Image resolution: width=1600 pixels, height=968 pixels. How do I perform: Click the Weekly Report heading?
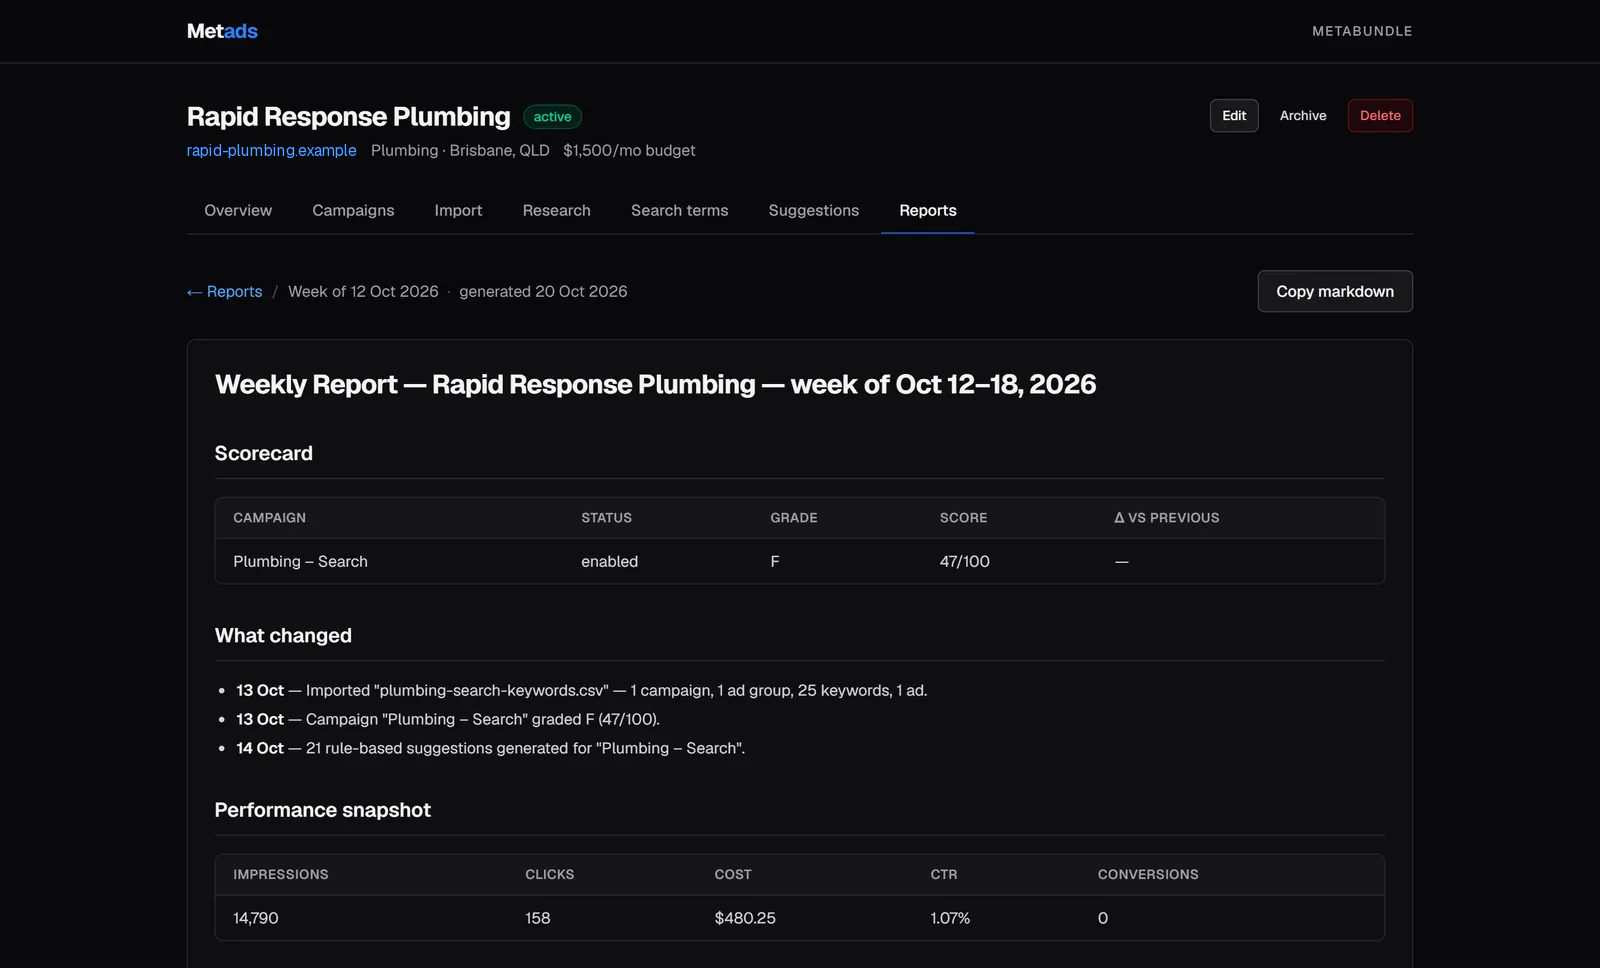(x=655, y=384)
